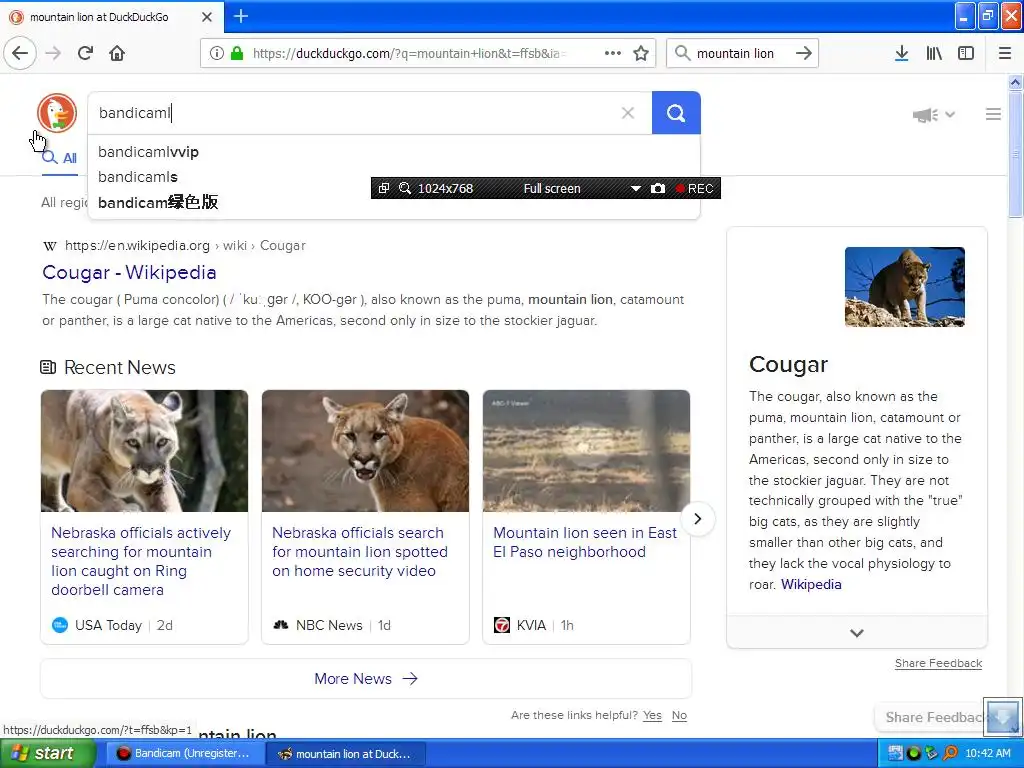Toggle the sidebar view
Image resolution: width=1024 pixels, height=768 pixels.
[966, 53]
